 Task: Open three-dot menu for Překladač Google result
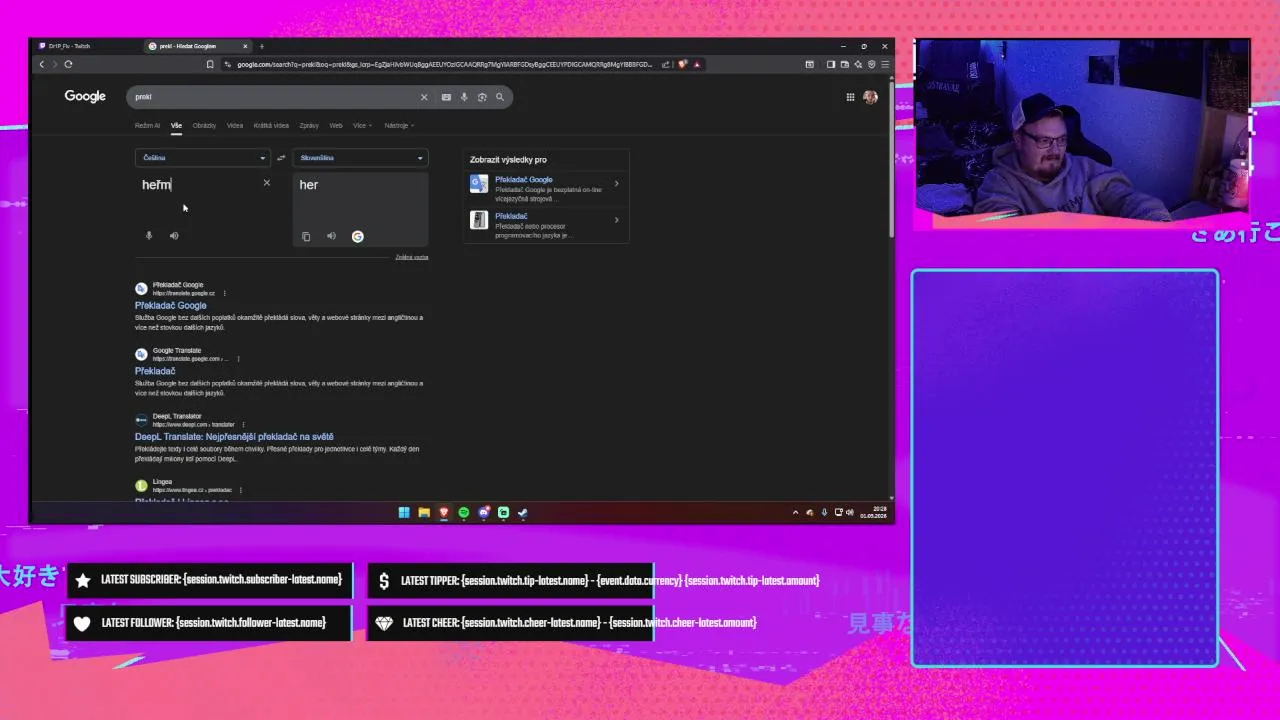224,293
